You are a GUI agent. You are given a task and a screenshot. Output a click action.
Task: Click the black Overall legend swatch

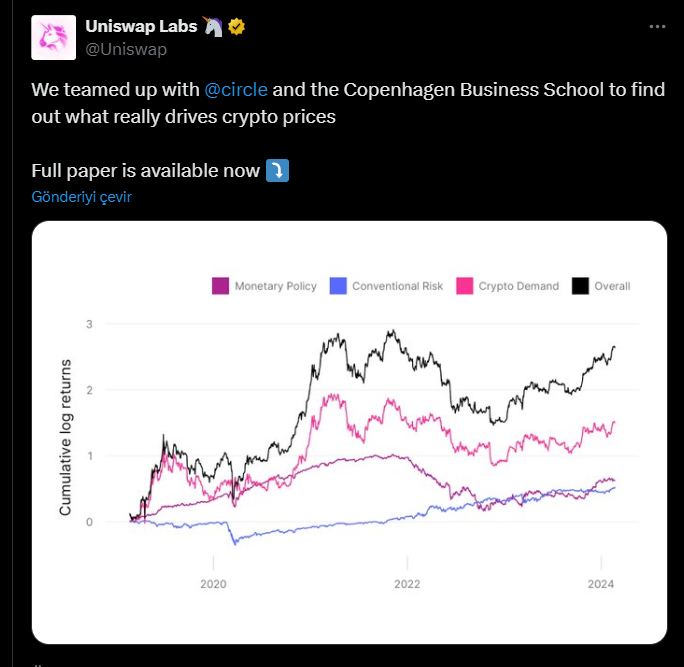pyautogui.click(x=580, y=286)
